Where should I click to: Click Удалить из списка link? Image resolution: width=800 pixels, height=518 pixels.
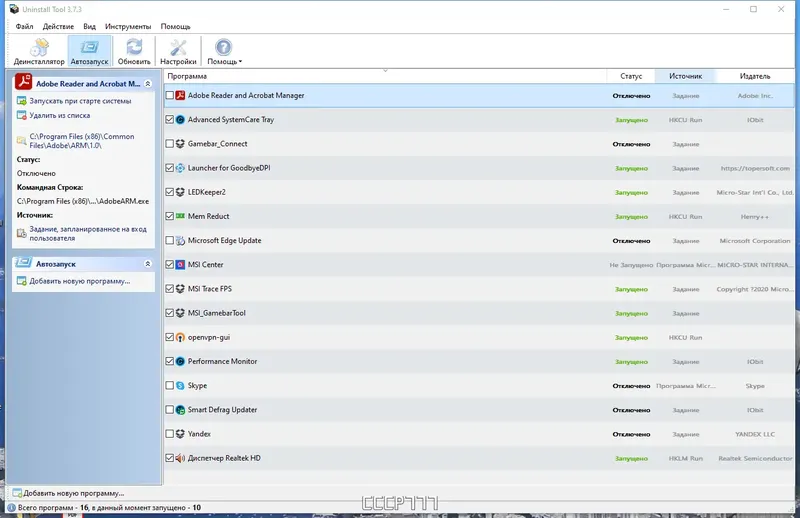click(60, 115)
